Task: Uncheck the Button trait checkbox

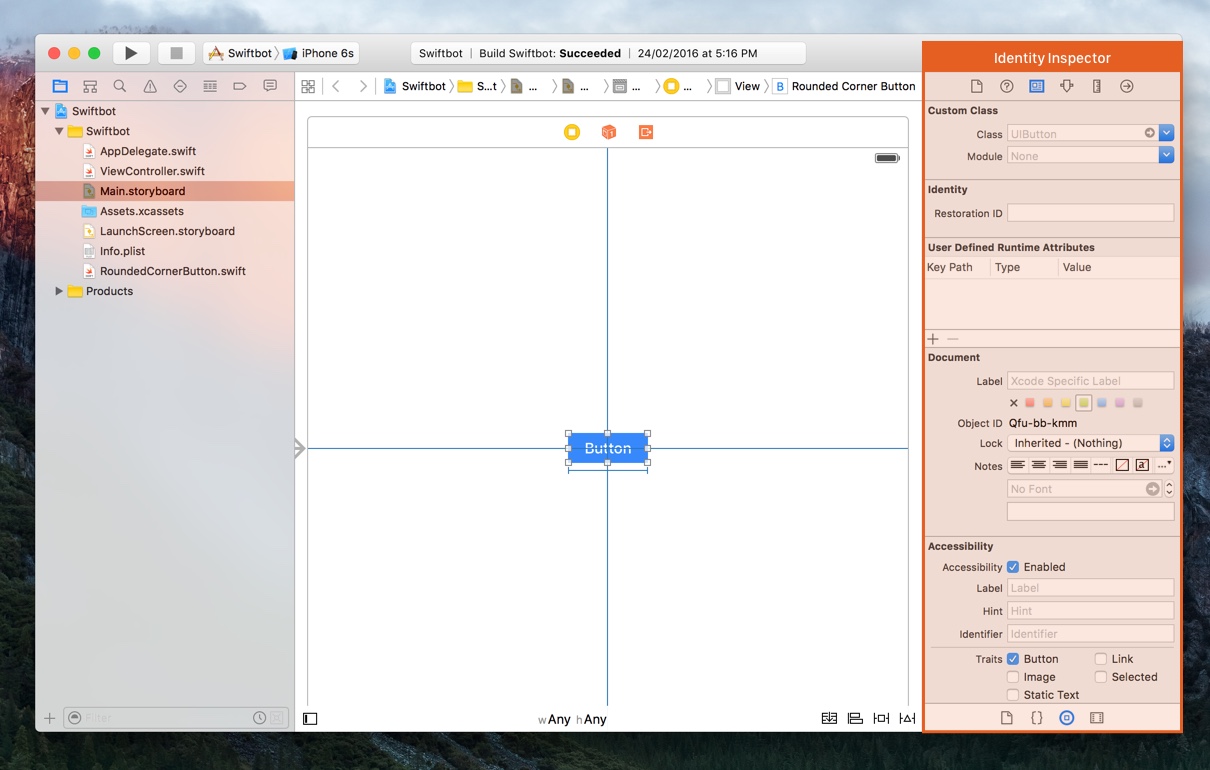Action: (x=1013, y=659)
